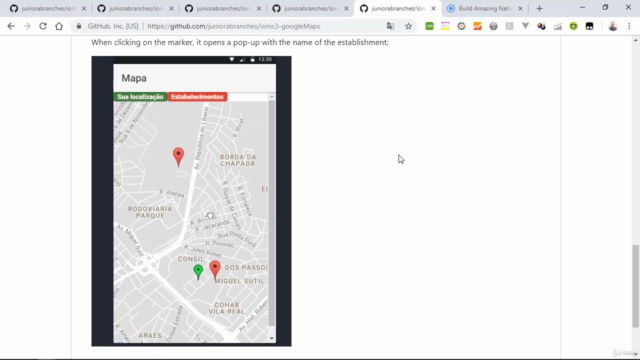This screenshot has width=640, height=360.
Task: Click the Mapa title in screenshot
Action: 134,78
